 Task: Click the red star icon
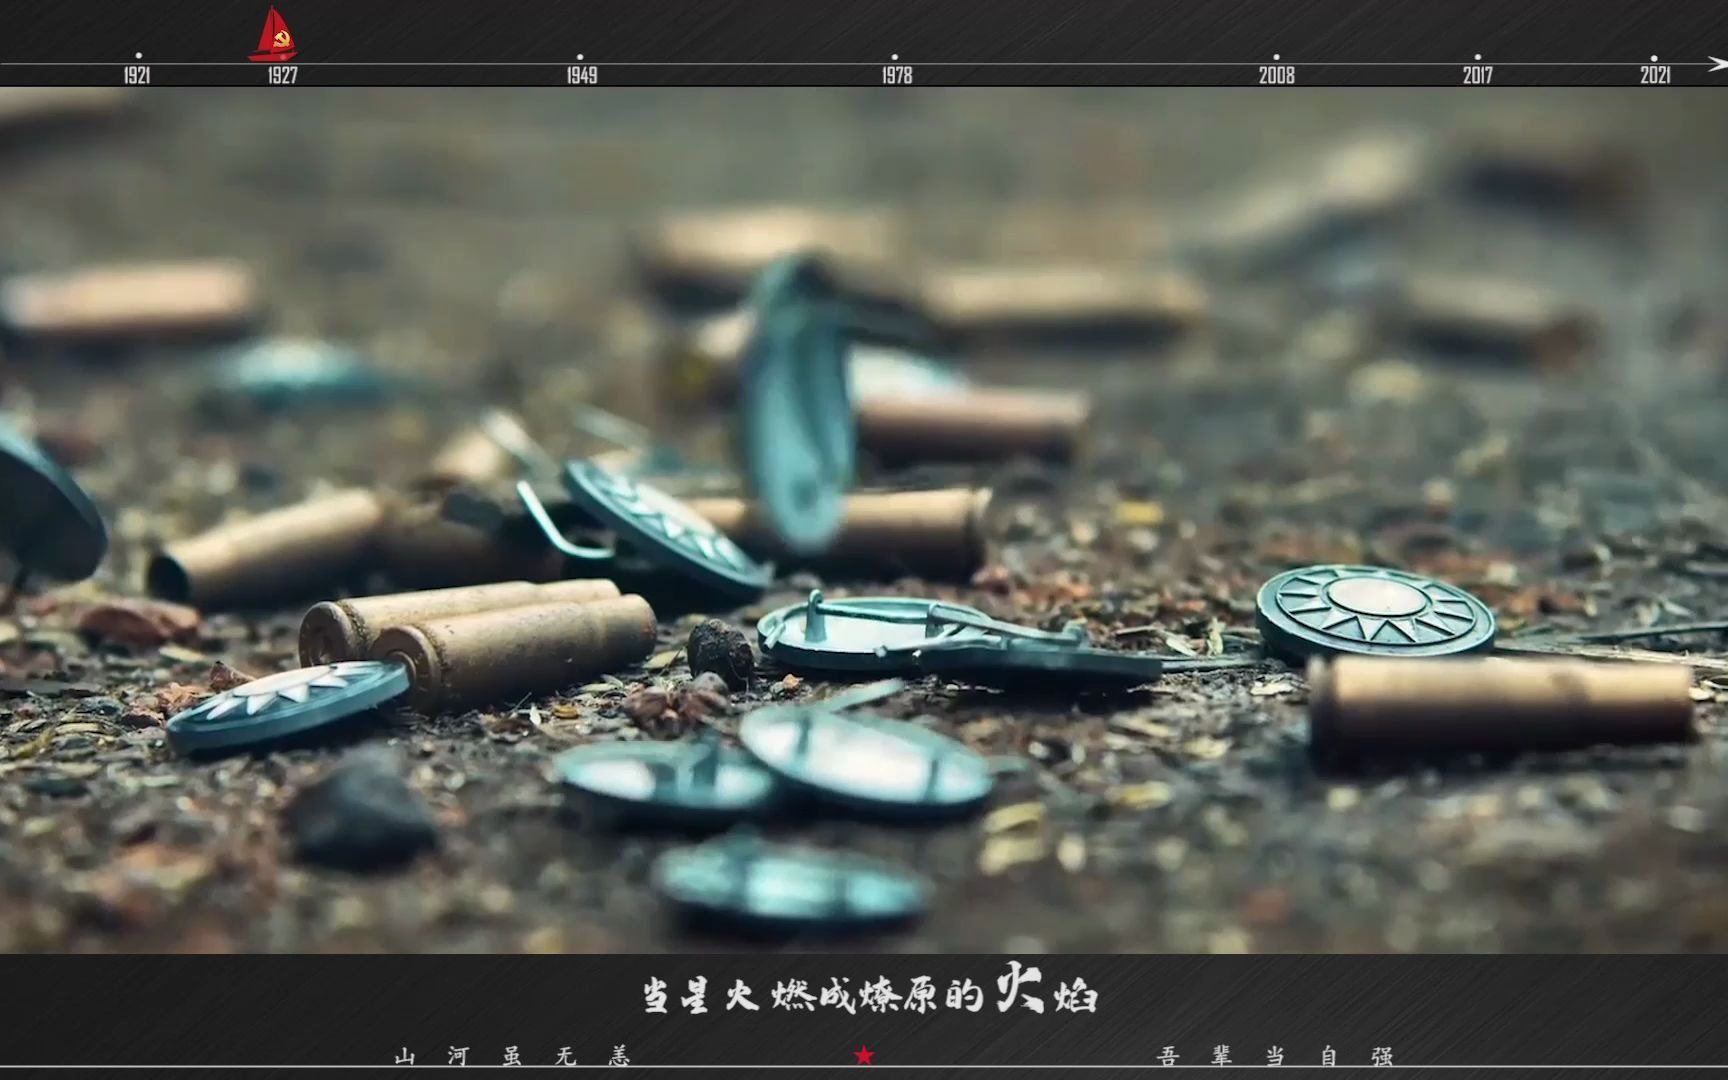click(864, 1055)
